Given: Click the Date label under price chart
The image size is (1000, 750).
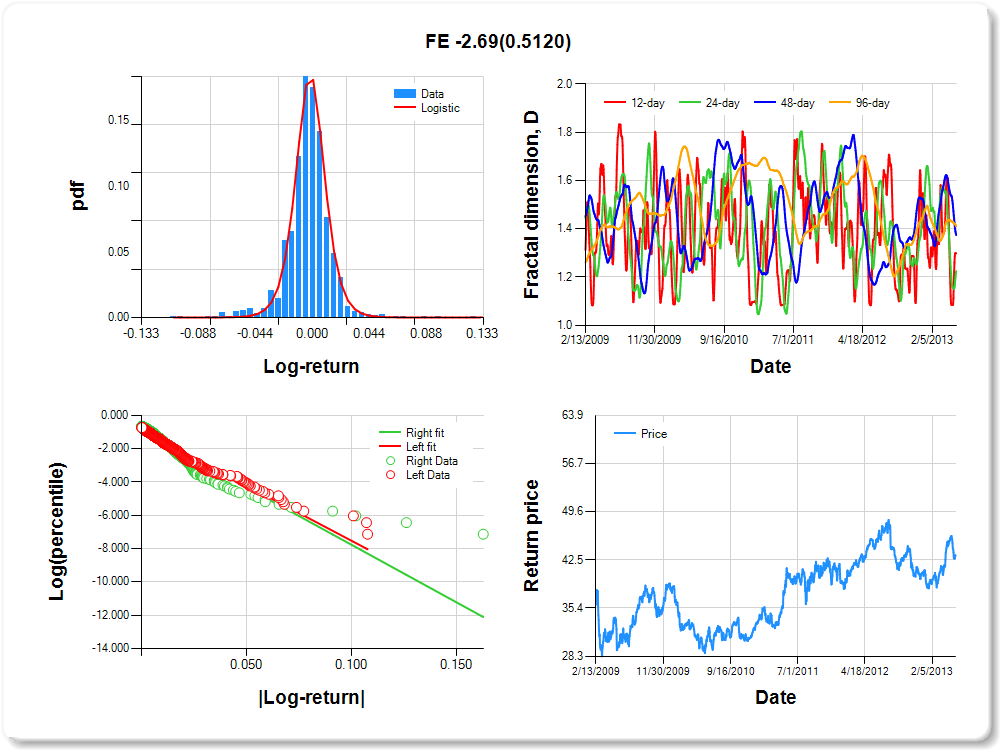Looking at the screenshot, I should (776, 698).
